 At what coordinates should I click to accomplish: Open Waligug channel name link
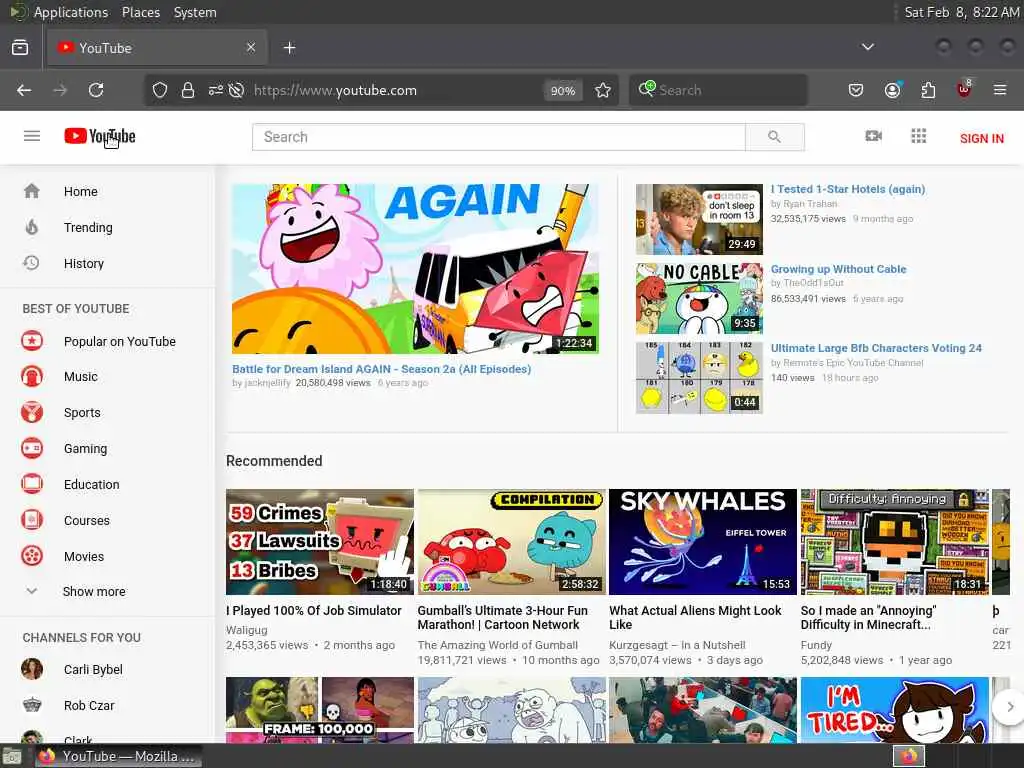247,630
